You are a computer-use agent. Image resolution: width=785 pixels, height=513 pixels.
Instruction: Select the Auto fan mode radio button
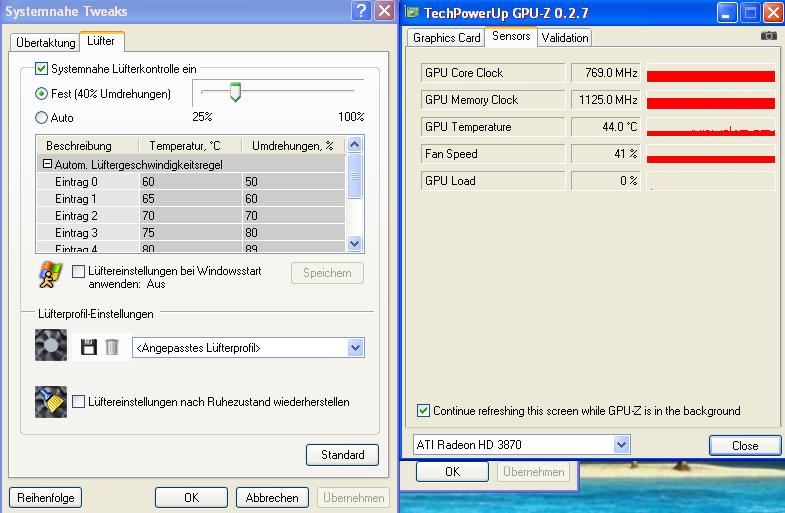(x=42, y=118)
